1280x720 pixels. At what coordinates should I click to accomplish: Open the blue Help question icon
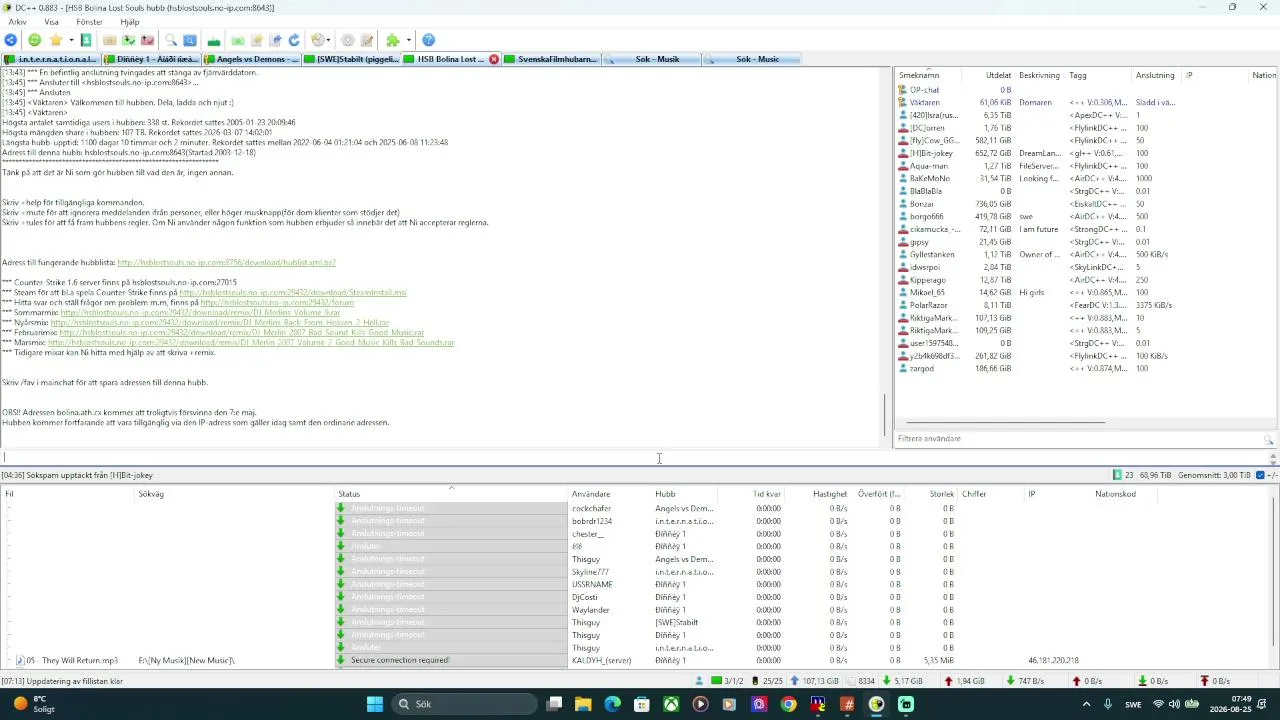coord(428,40)
